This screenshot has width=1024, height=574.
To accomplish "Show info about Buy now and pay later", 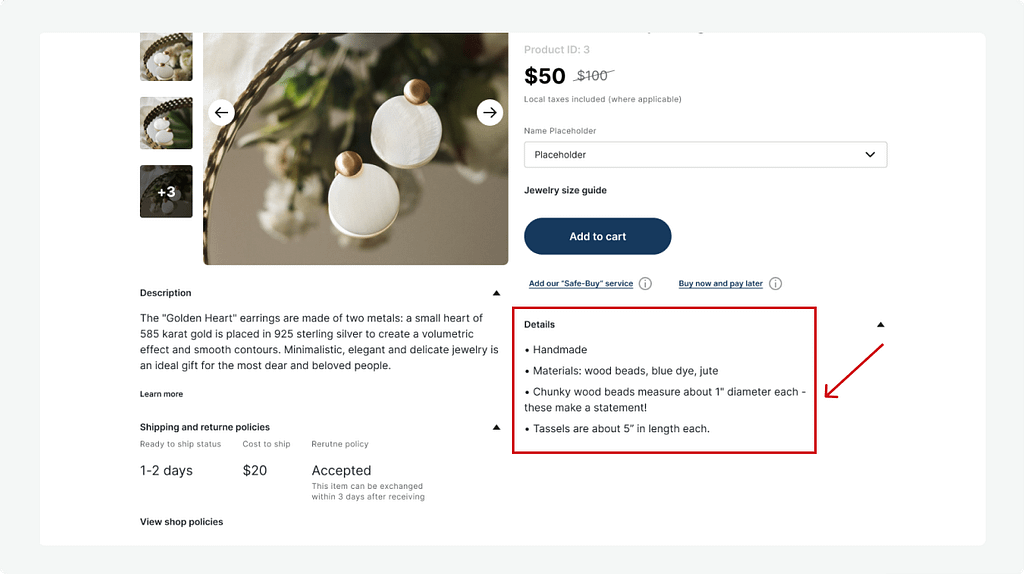I will (x=775, y=284).
